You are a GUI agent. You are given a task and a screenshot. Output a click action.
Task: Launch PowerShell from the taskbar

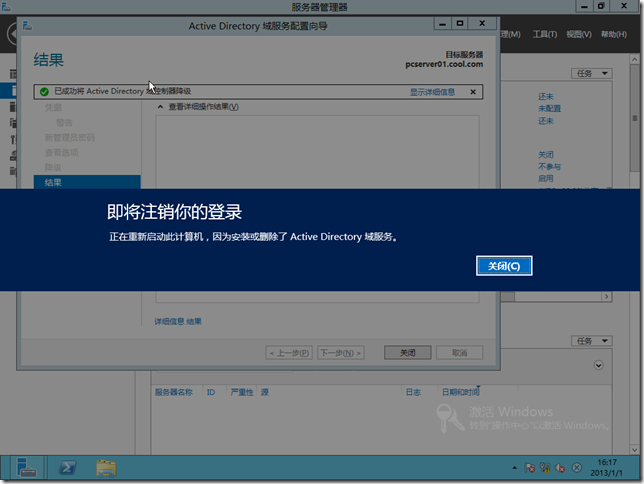[x=67, y=468]
